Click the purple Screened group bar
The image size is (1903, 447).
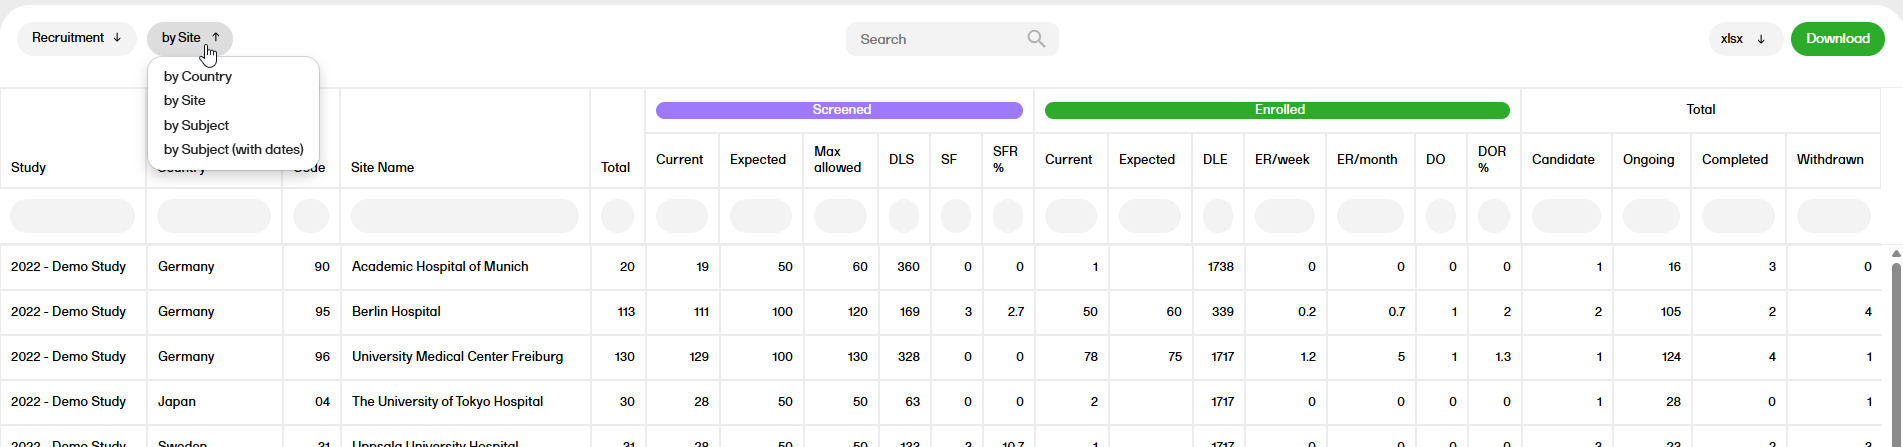click(x=839, y=110)
